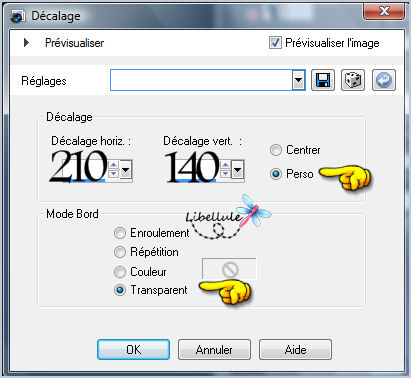Click the Décalage vert. : label
This screenshot has width=411, height=378.
[x=202, y=141]
